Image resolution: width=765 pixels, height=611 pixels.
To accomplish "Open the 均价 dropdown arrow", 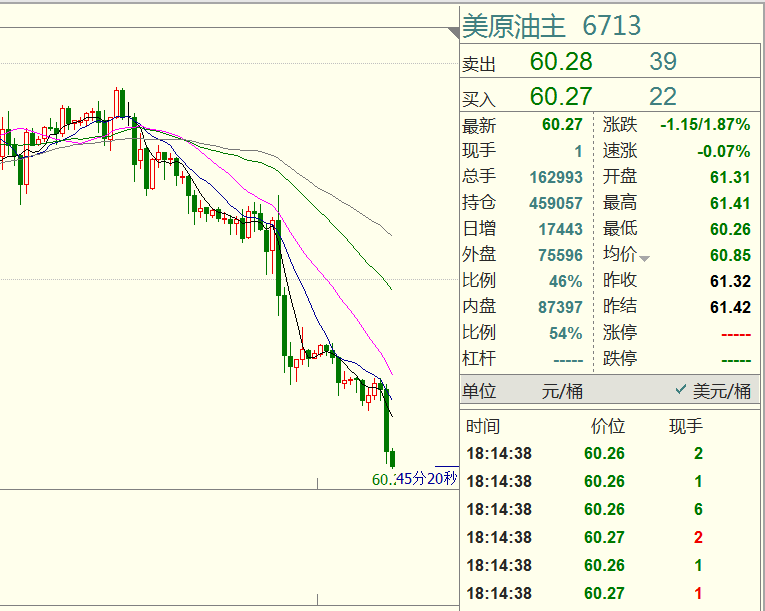I will (644, 259).
